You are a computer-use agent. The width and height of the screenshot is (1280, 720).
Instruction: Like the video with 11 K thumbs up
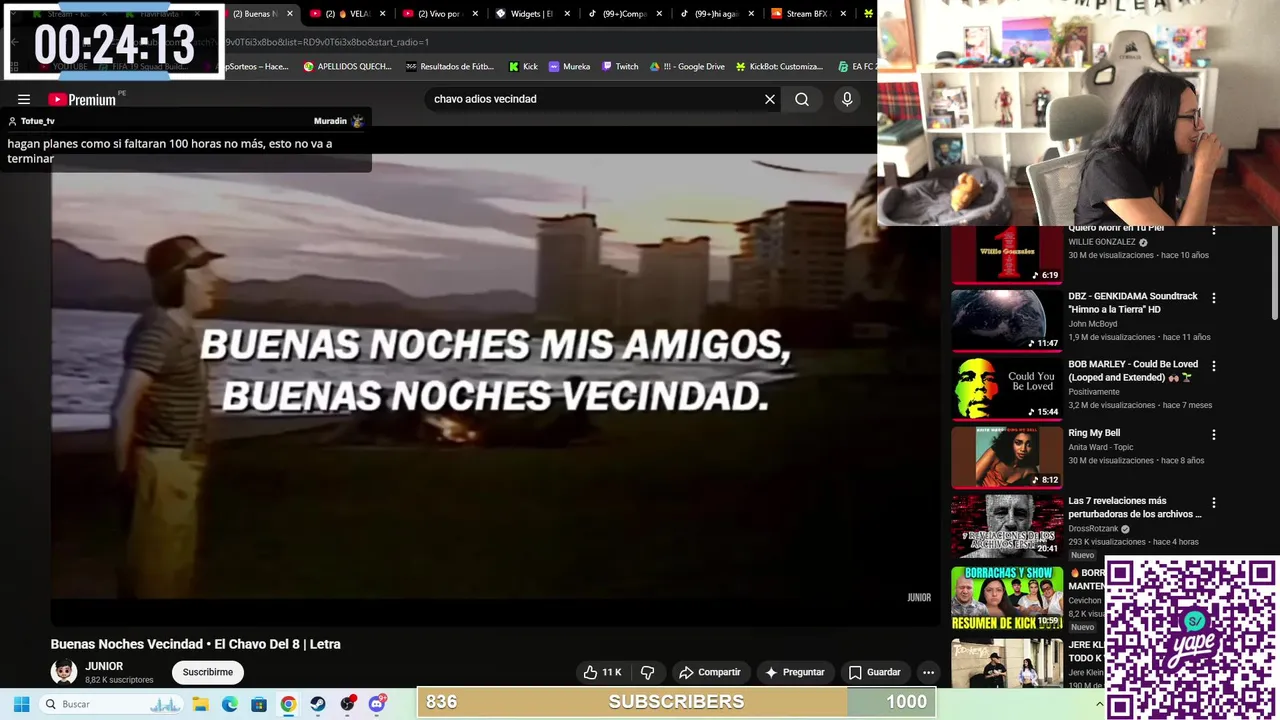pyautogui.click(x=602, y=672)
